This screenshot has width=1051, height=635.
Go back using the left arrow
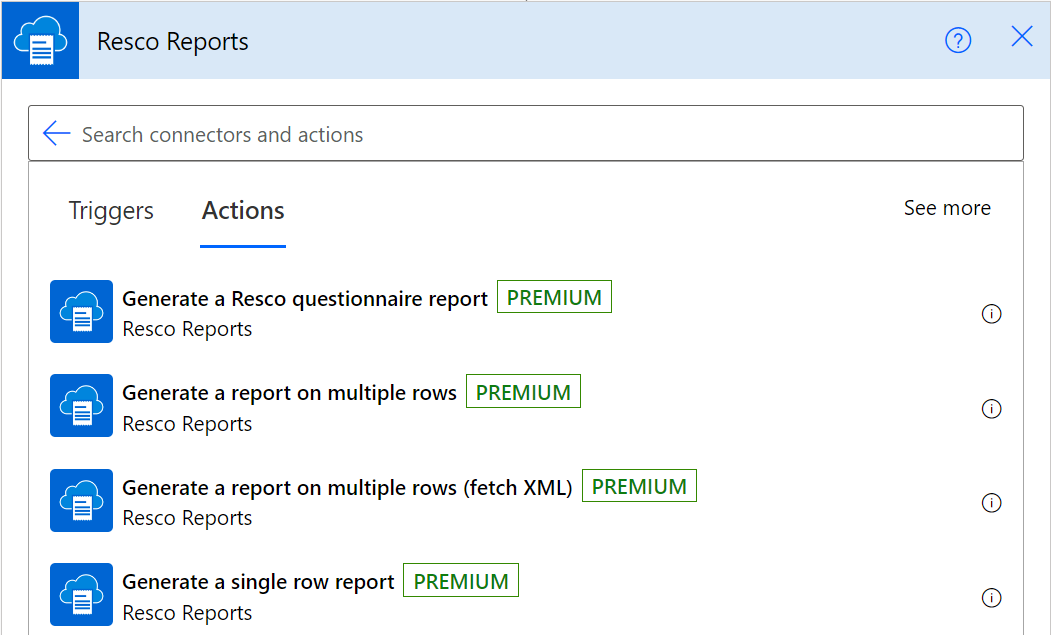57,134
